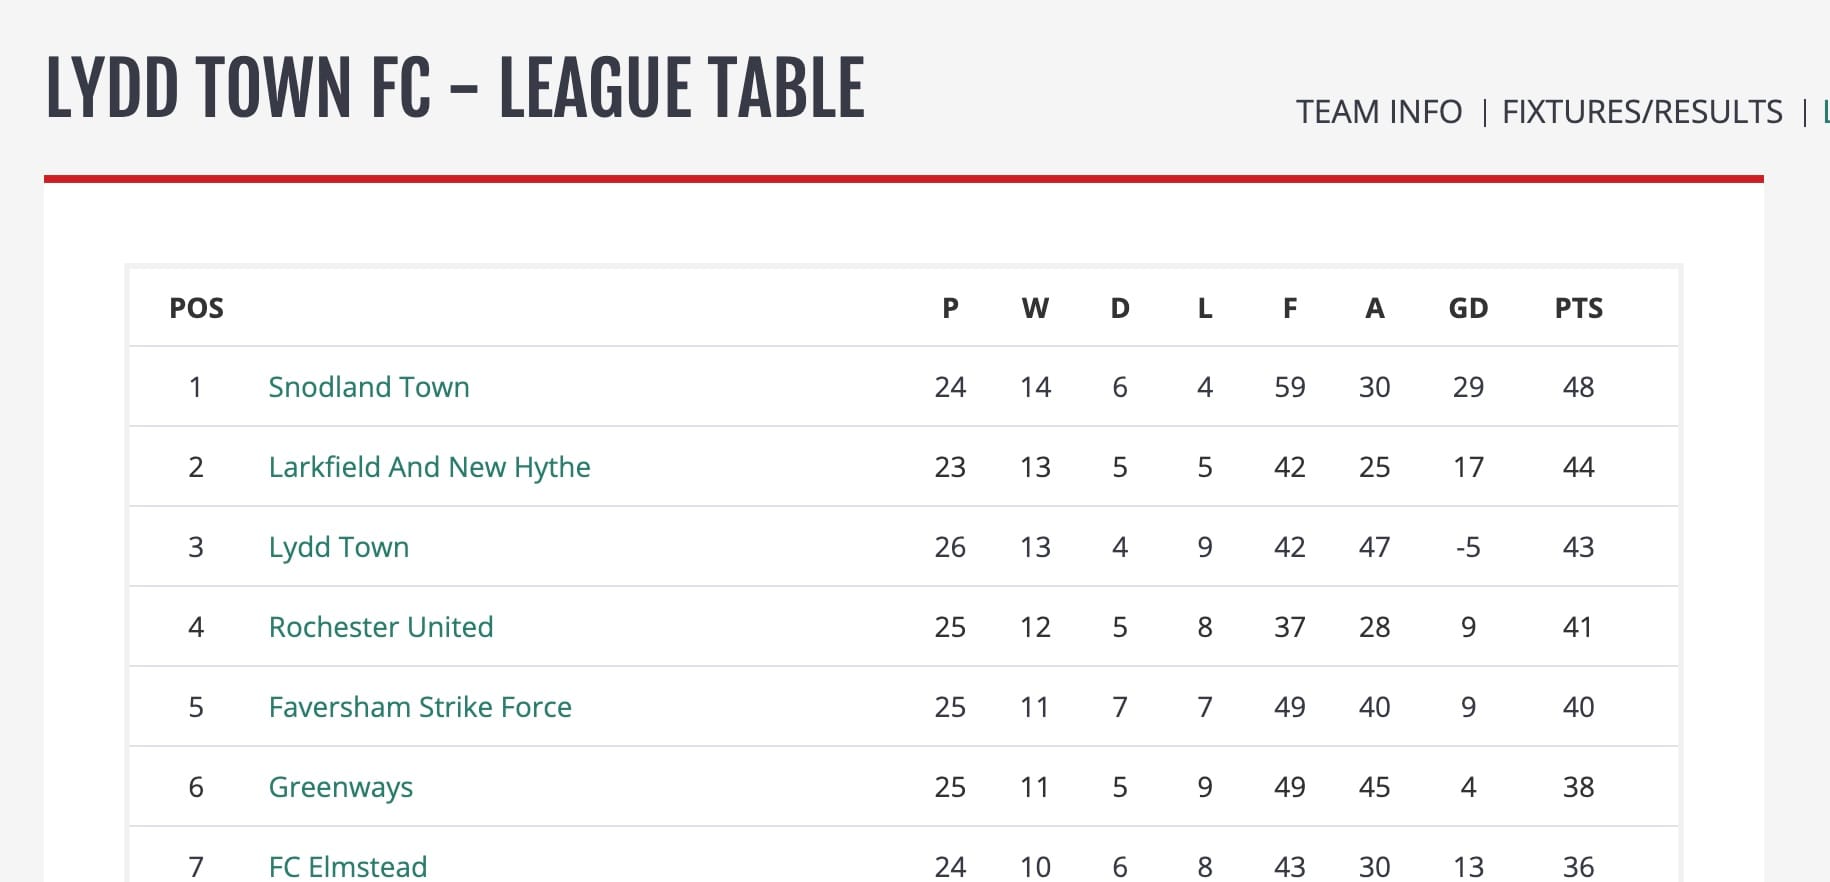
Task: Go to the Fixtures/Results tab
Action: tap(1642, 112)
